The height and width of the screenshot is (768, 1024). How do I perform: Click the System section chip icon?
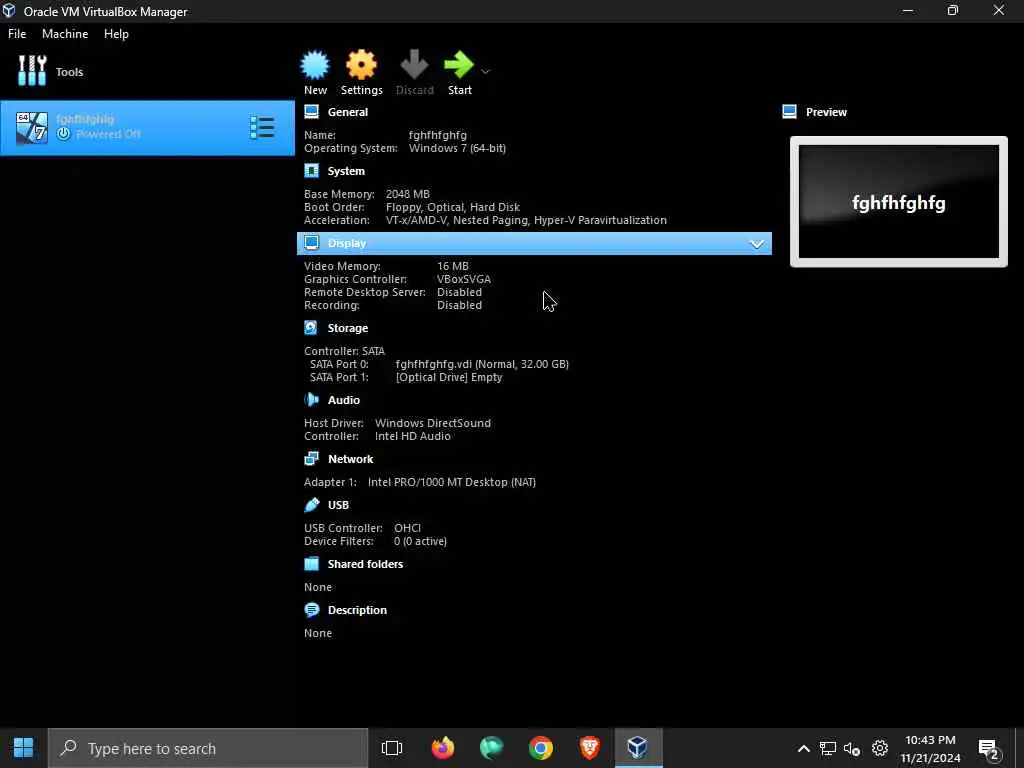pos(312,170)
